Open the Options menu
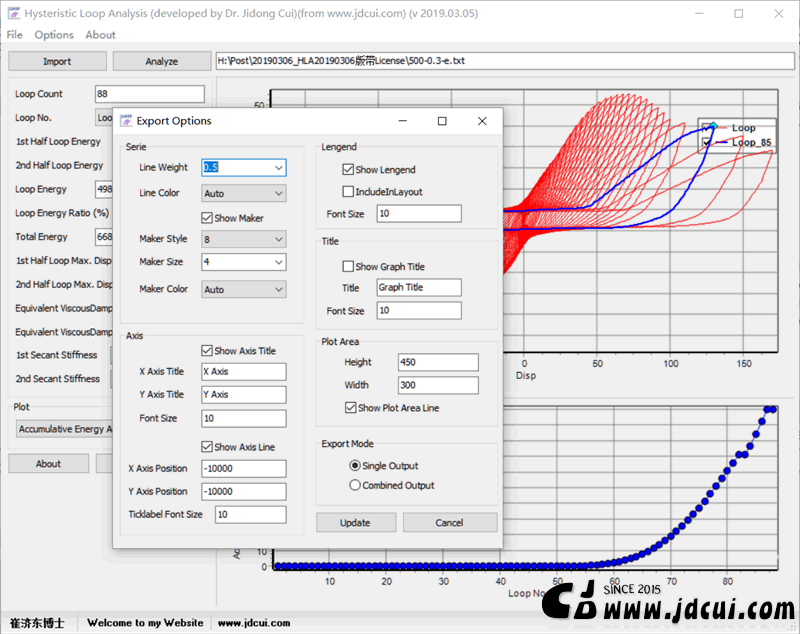Viewport: 800px width, 634px height. pos(54,35)
